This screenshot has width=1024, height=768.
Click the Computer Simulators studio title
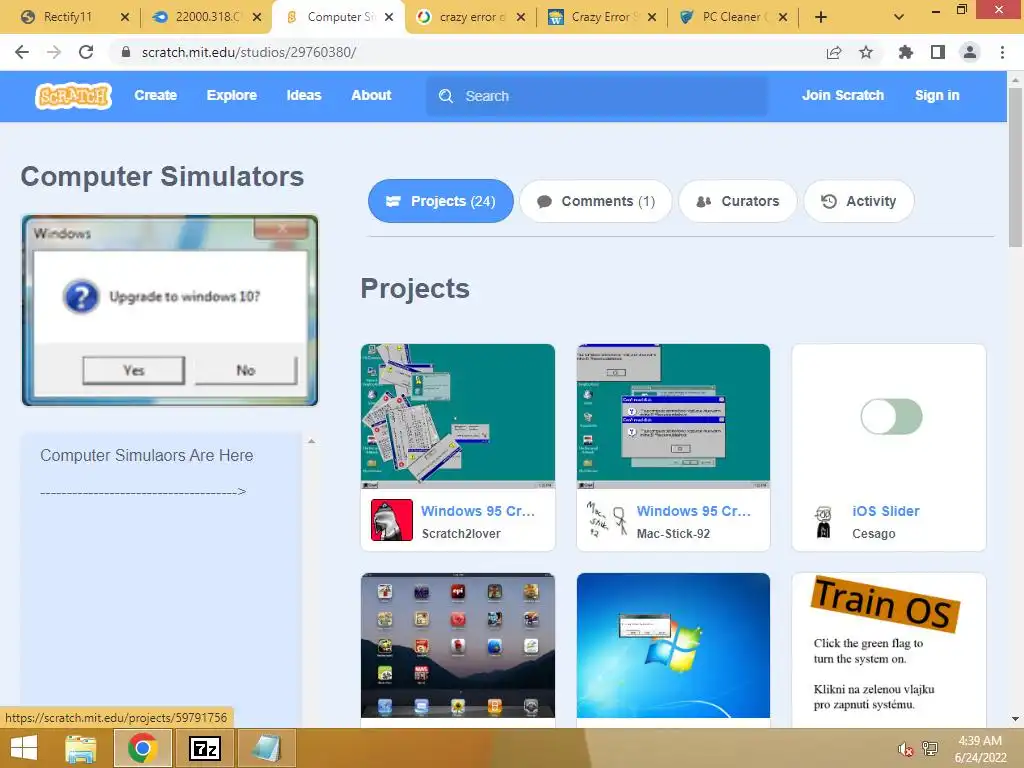163,176
